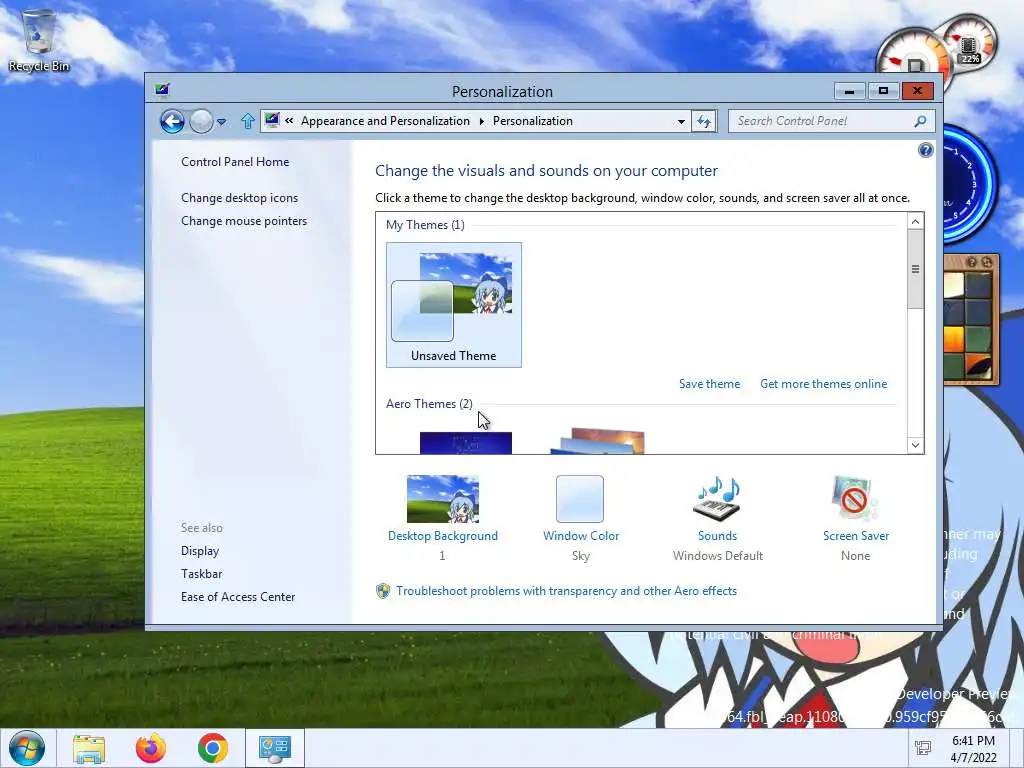1024x768 pixels.
Task: Open Desktop Background settings icon
Action: (443, 499)
